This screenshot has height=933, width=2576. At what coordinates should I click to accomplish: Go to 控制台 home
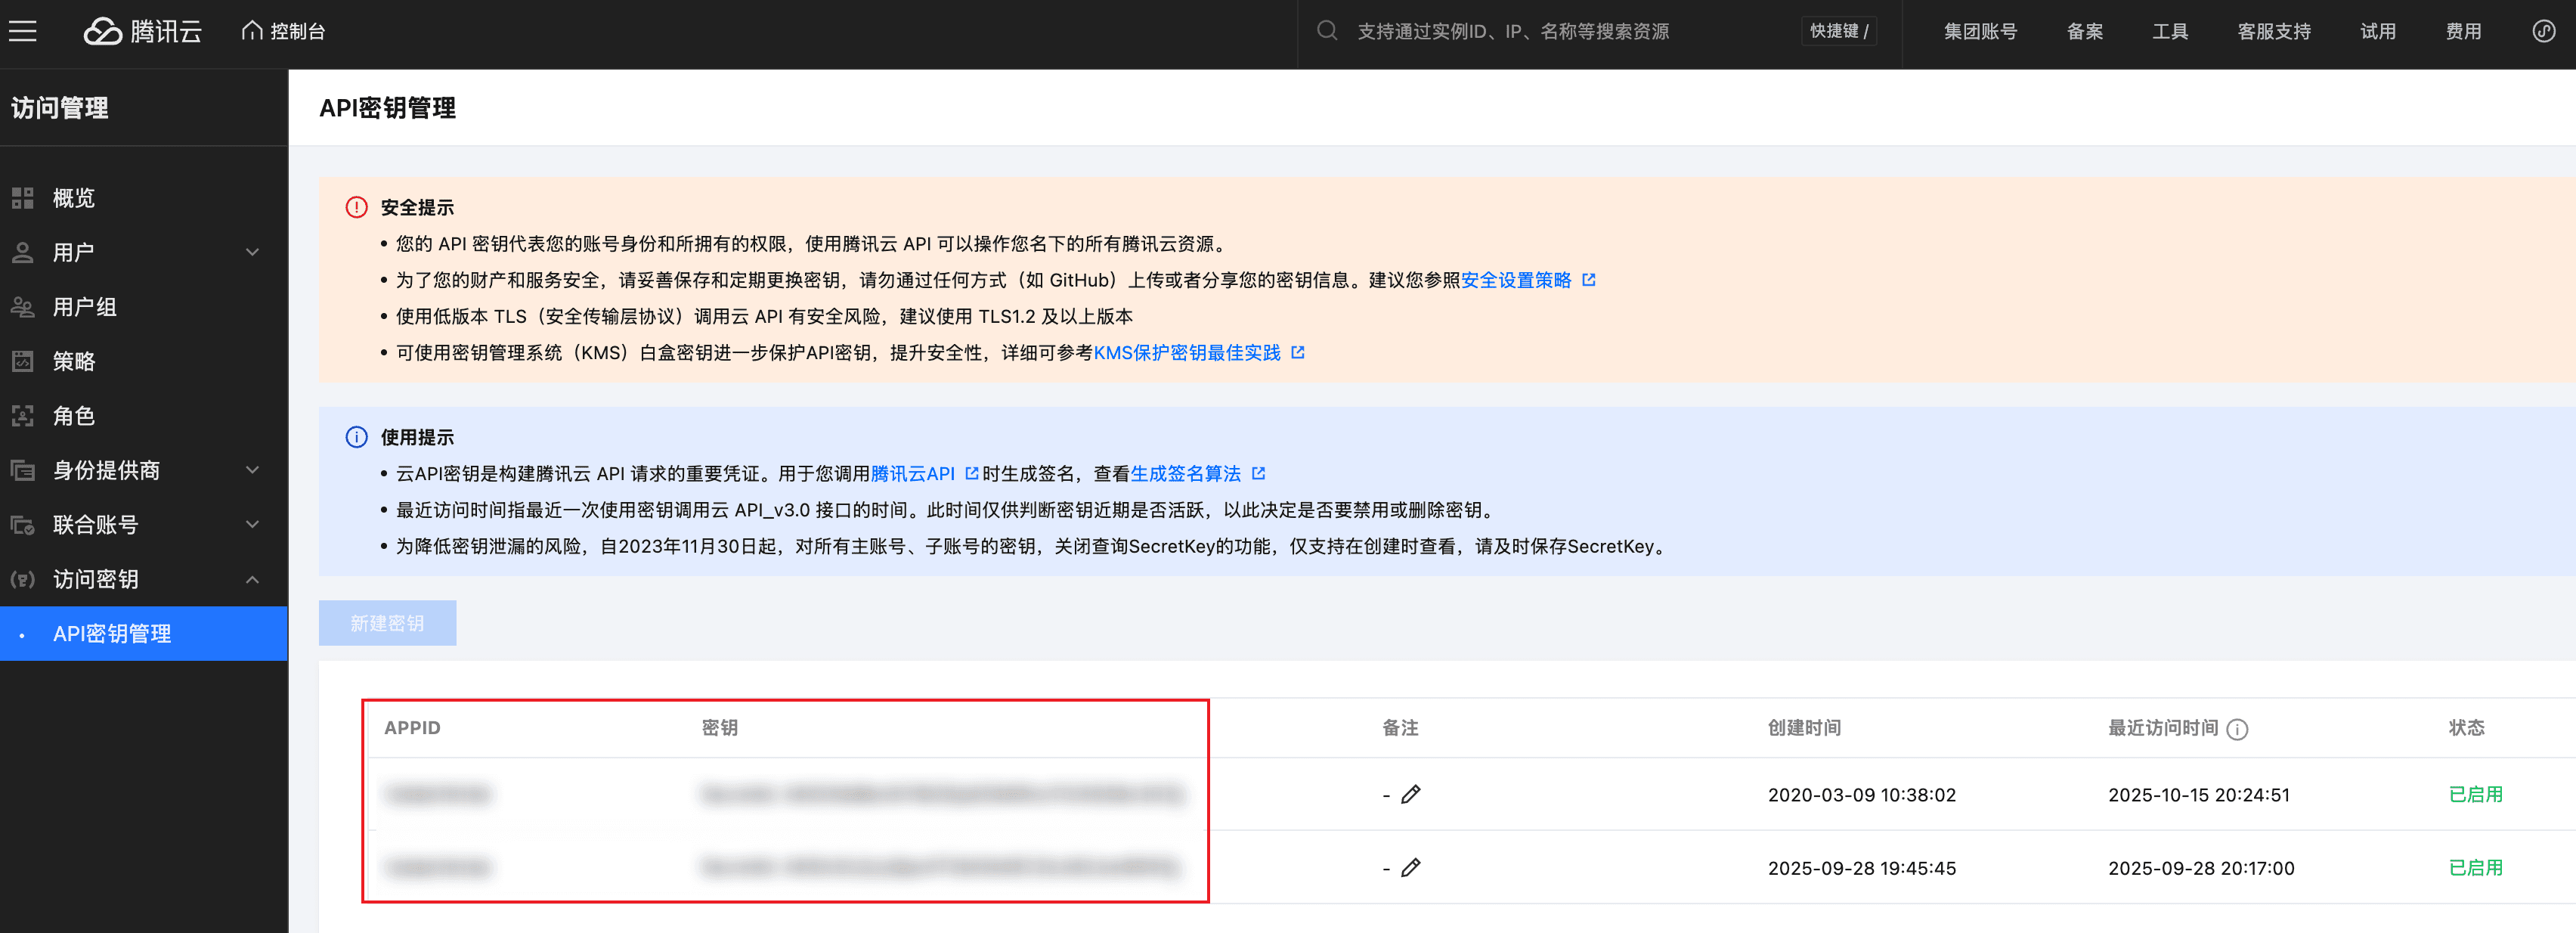pos(284,31)
